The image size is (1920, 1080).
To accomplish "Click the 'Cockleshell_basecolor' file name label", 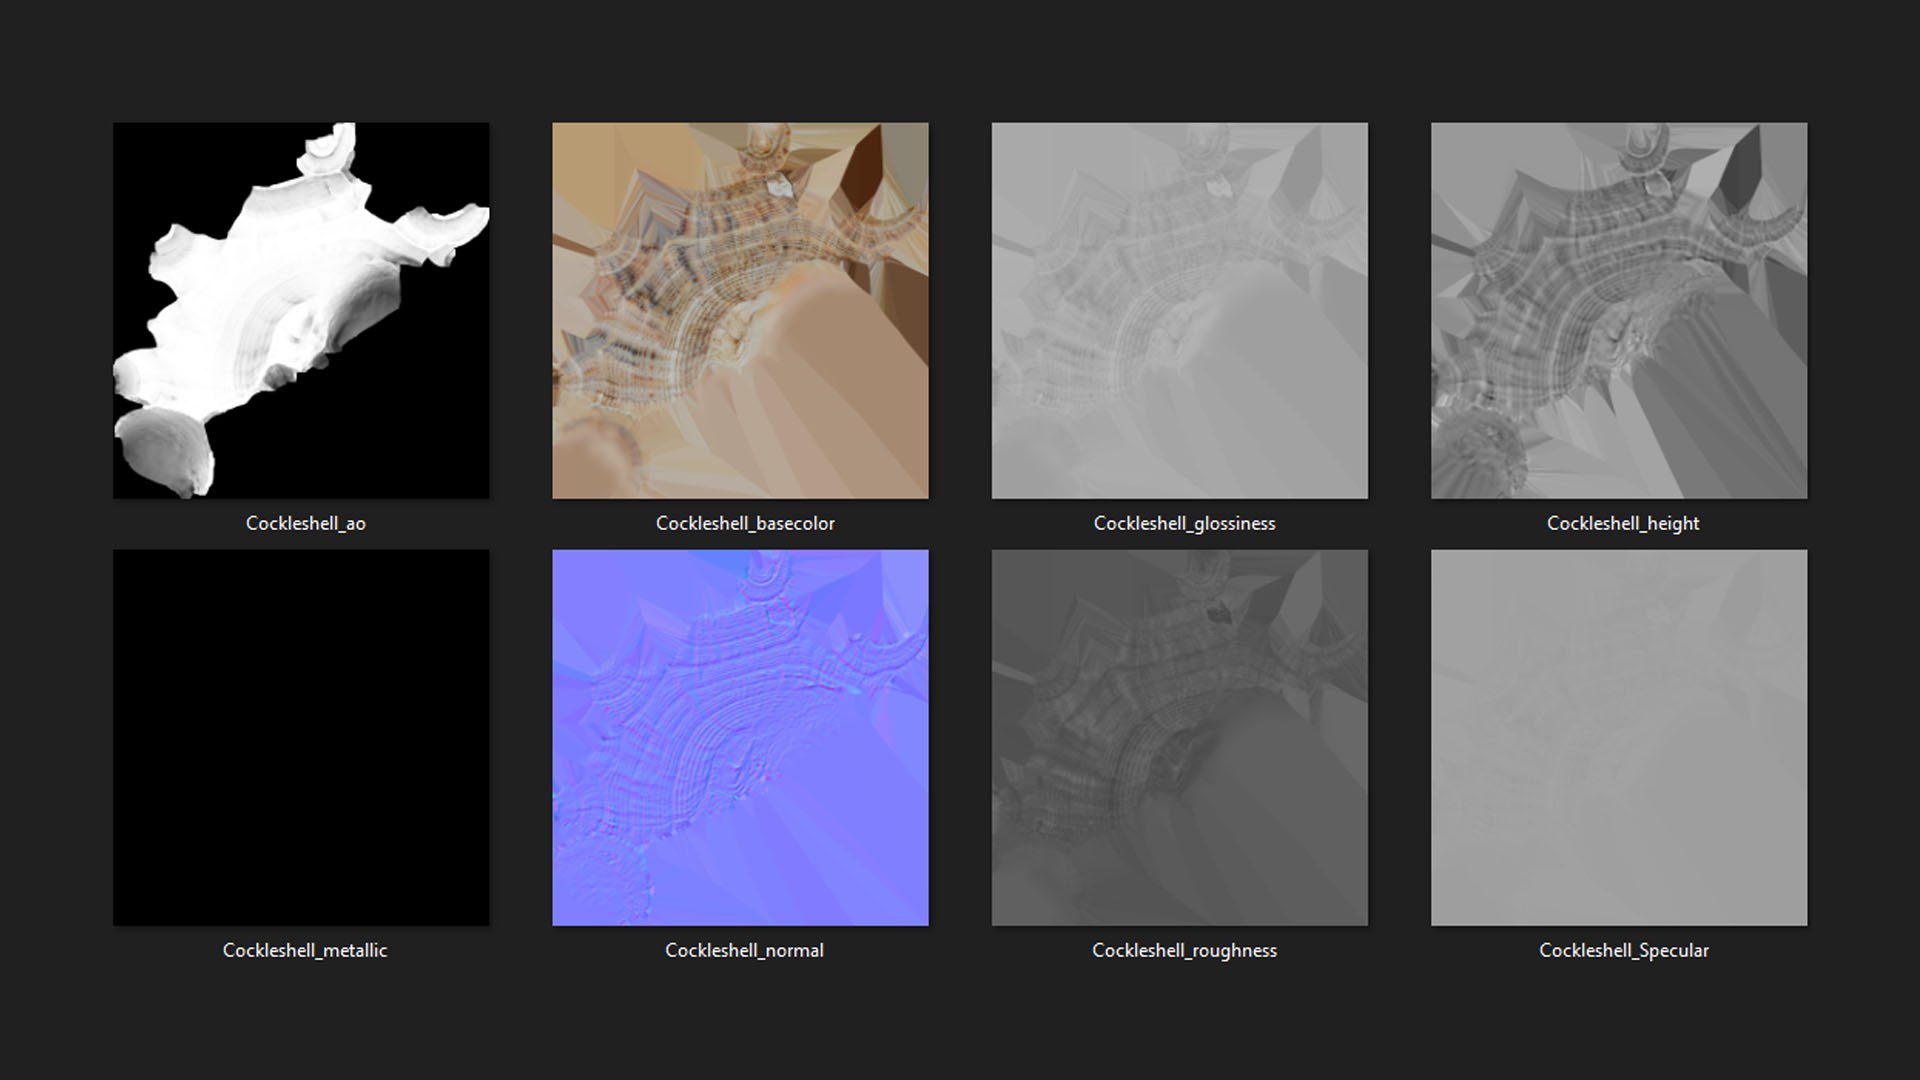I will [745, 523].
